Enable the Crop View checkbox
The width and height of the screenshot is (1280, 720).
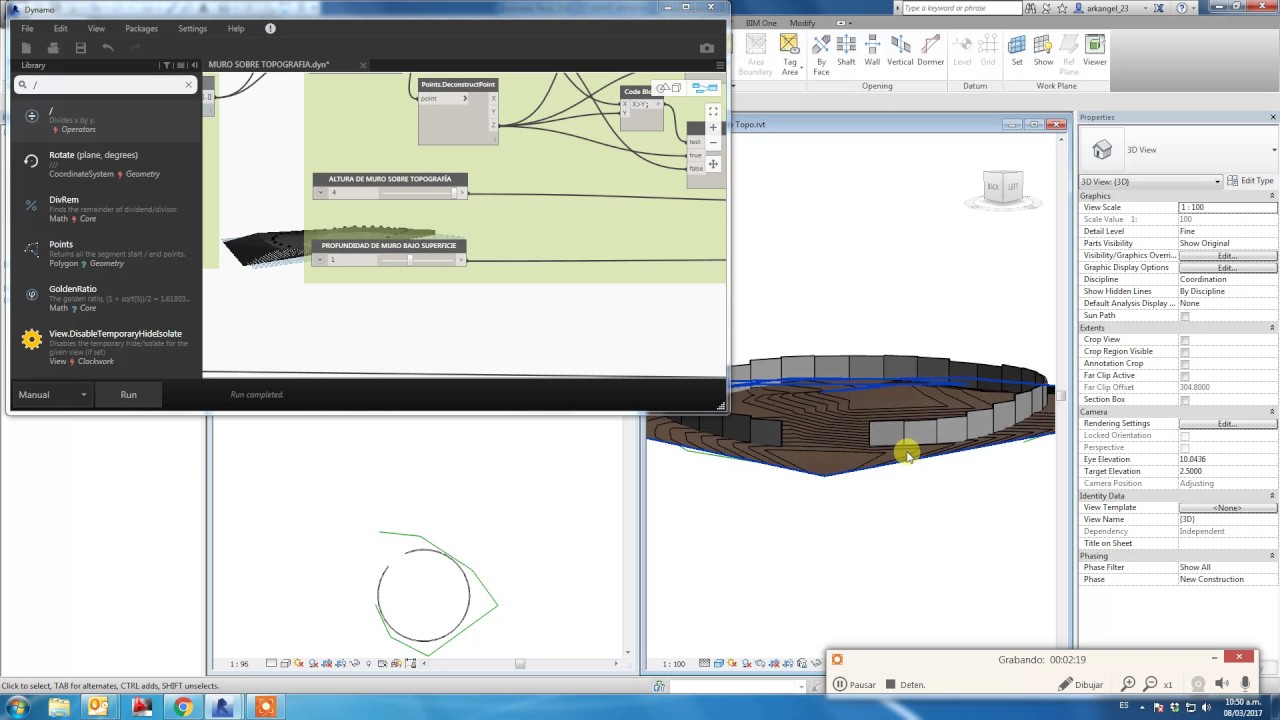[1185, 340]
